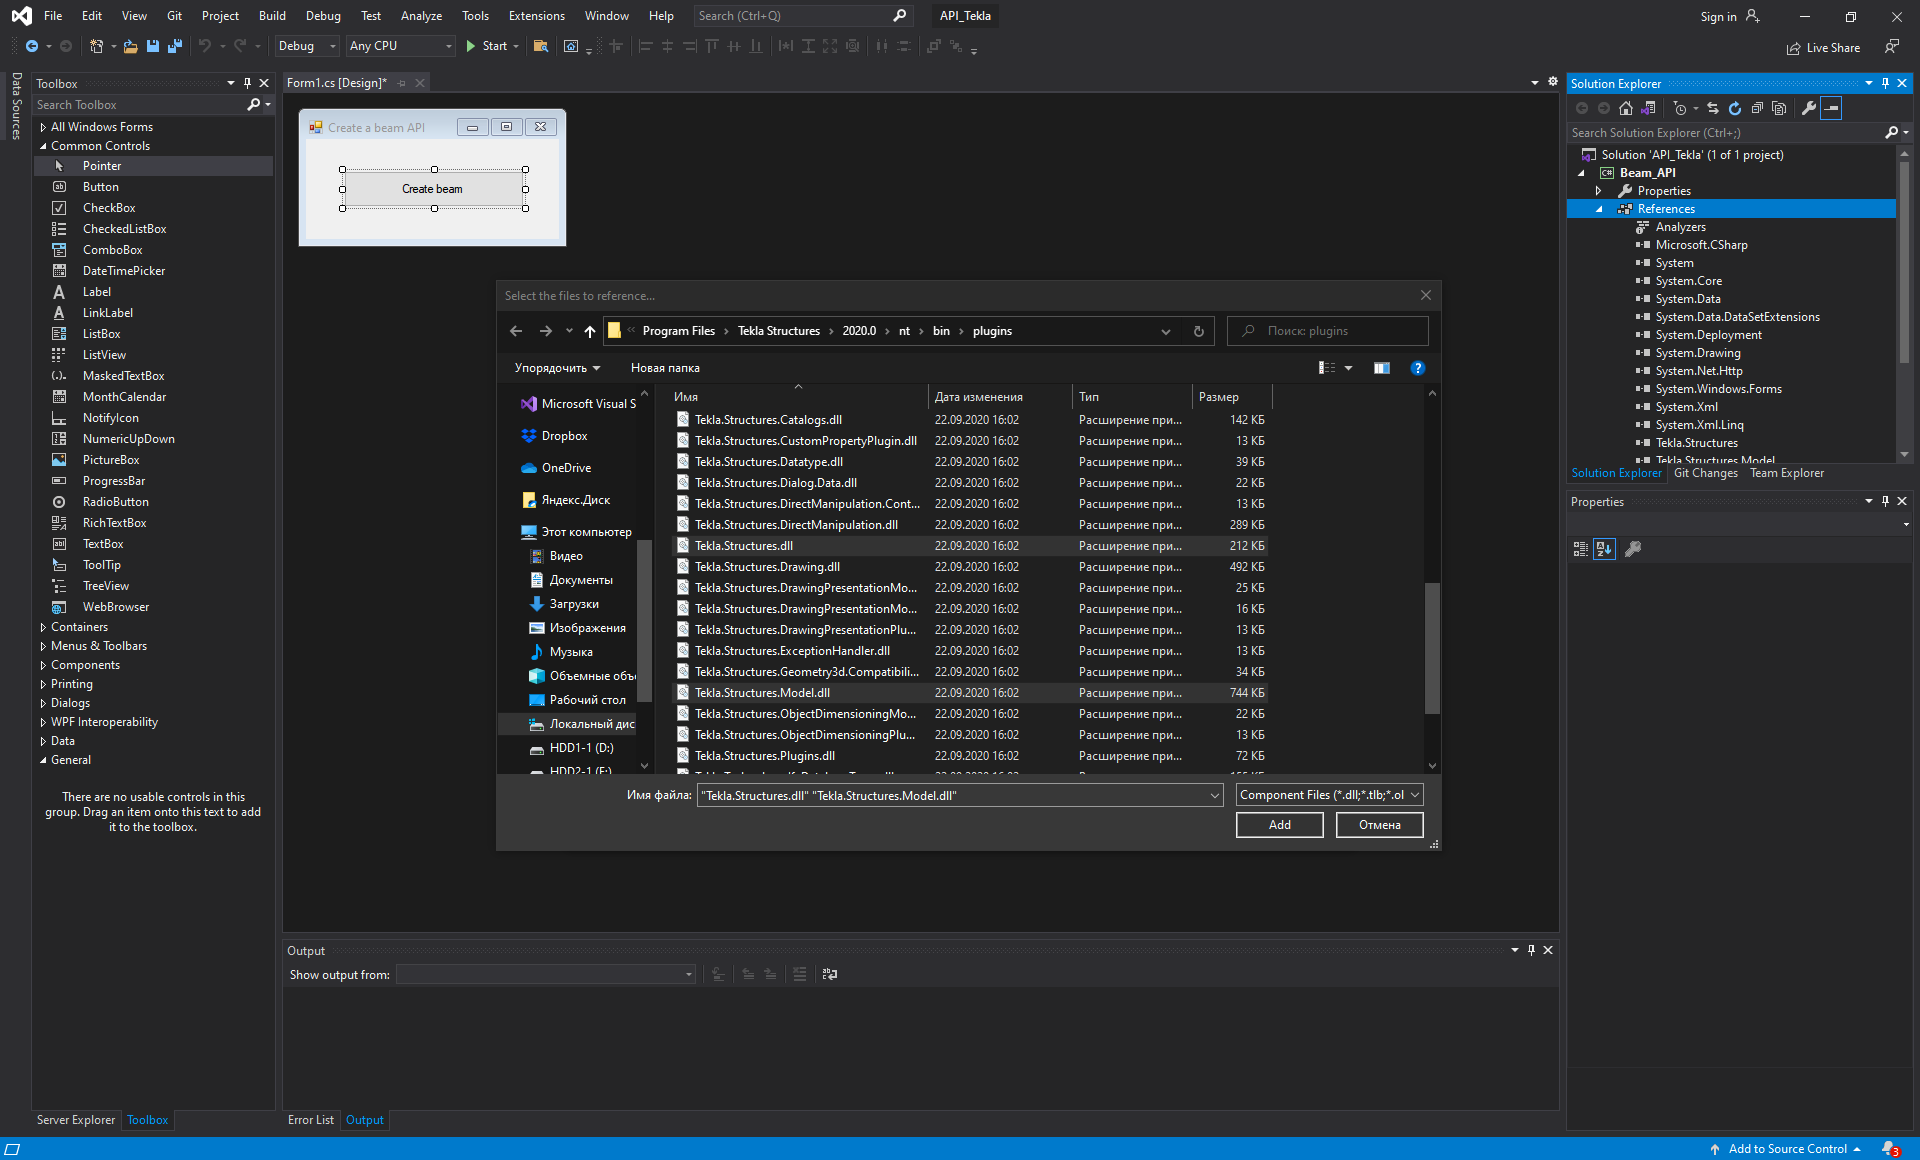
Task: Click the Live Share icon
Action: coord(1793,47)
